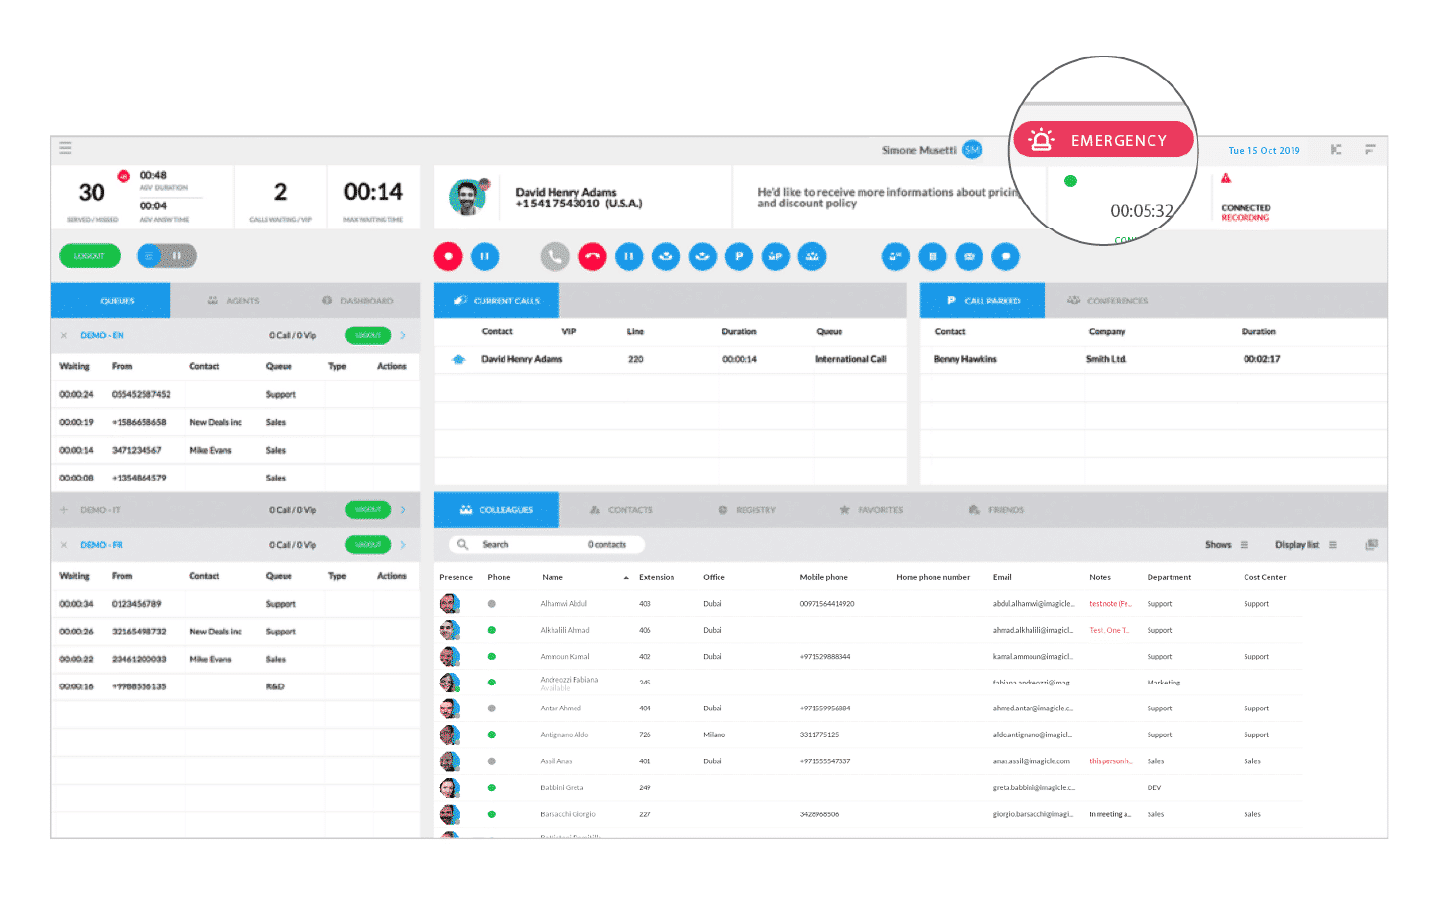Click the conference group icon in call toolbar
This screenshot has width=1438, height=912.
coord(812,257)
